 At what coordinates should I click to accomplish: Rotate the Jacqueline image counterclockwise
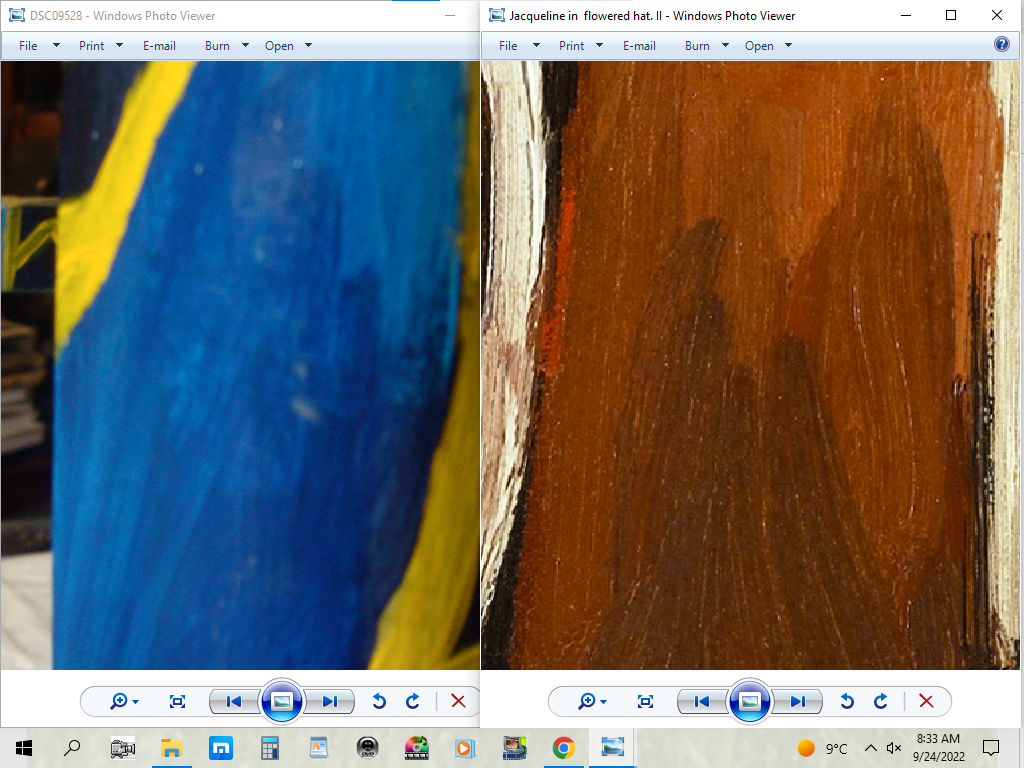point(847,701)
